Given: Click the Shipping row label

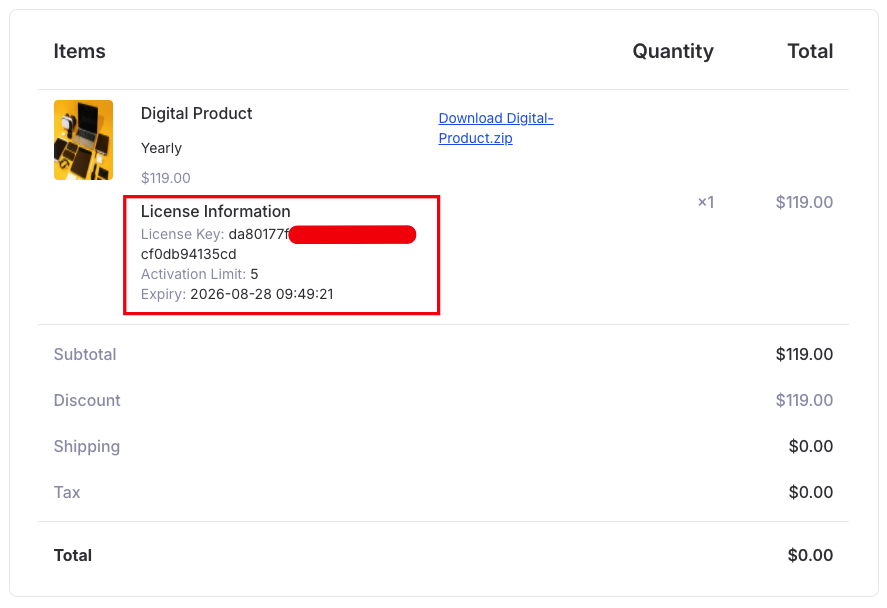Looking at the screenshot, I should [x=87, y=446].
